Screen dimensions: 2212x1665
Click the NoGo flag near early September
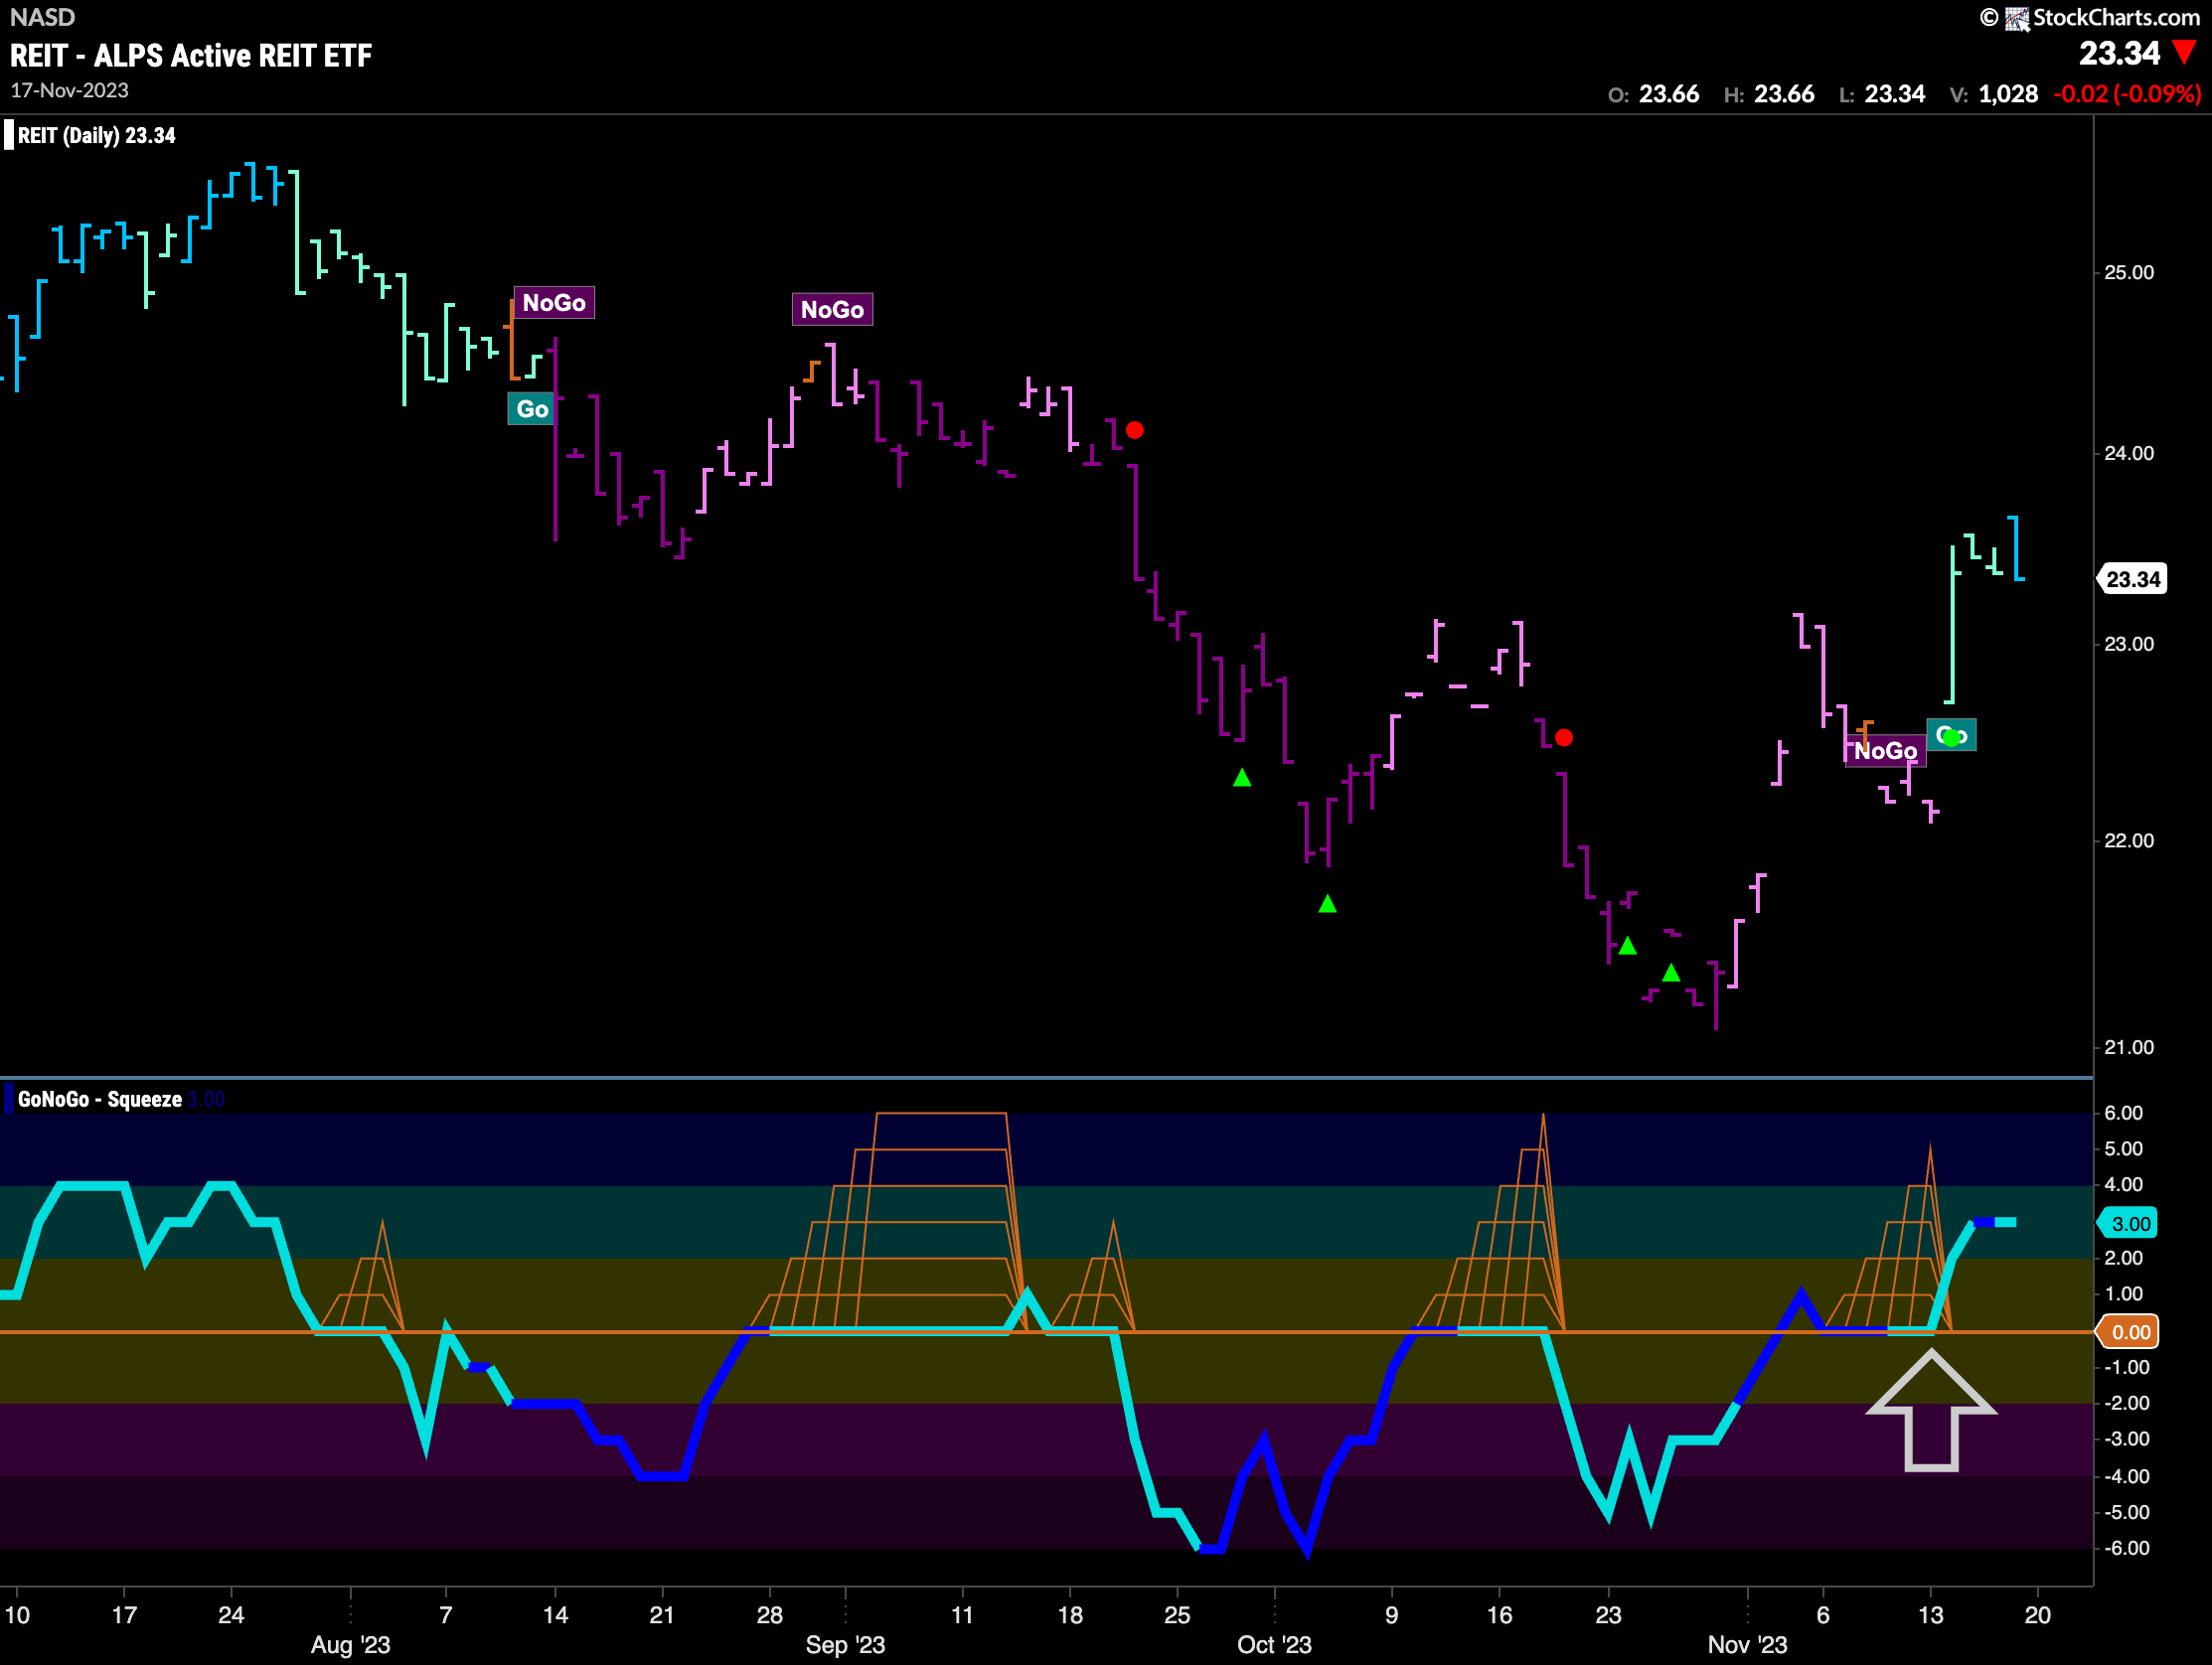click(832, 310)
